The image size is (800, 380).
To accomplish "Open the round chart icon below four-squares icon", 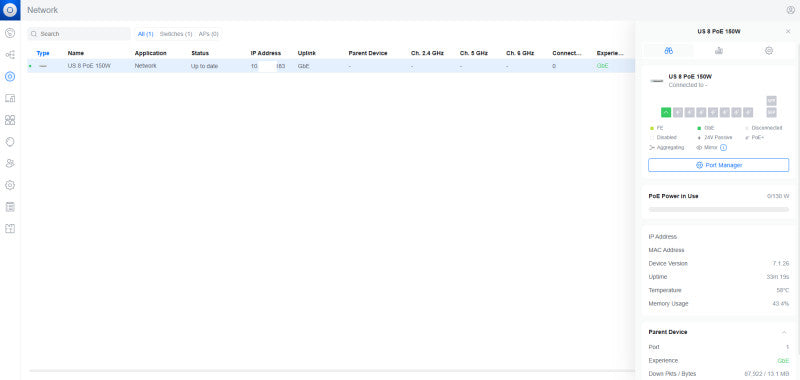I will [10, 142].
